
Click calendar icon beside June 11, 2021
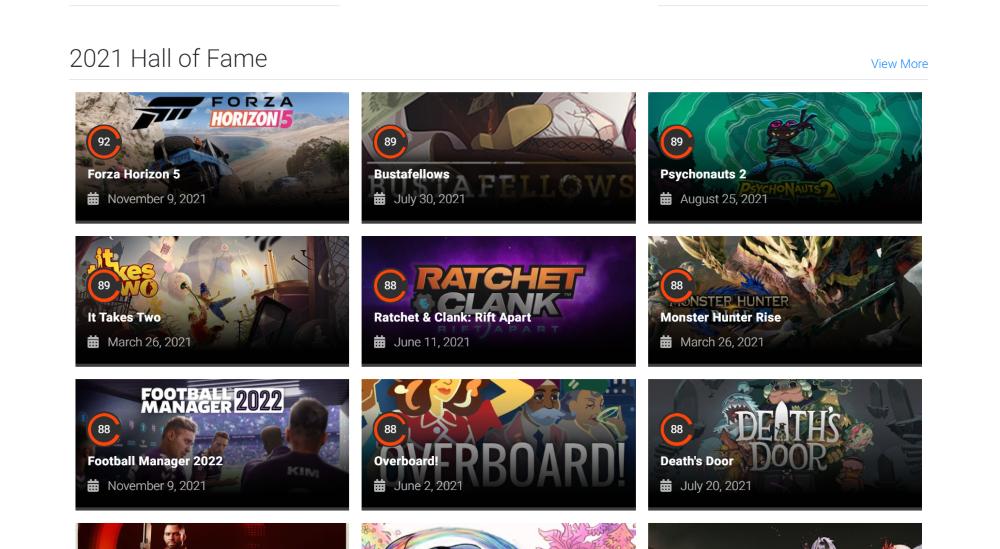379,342
